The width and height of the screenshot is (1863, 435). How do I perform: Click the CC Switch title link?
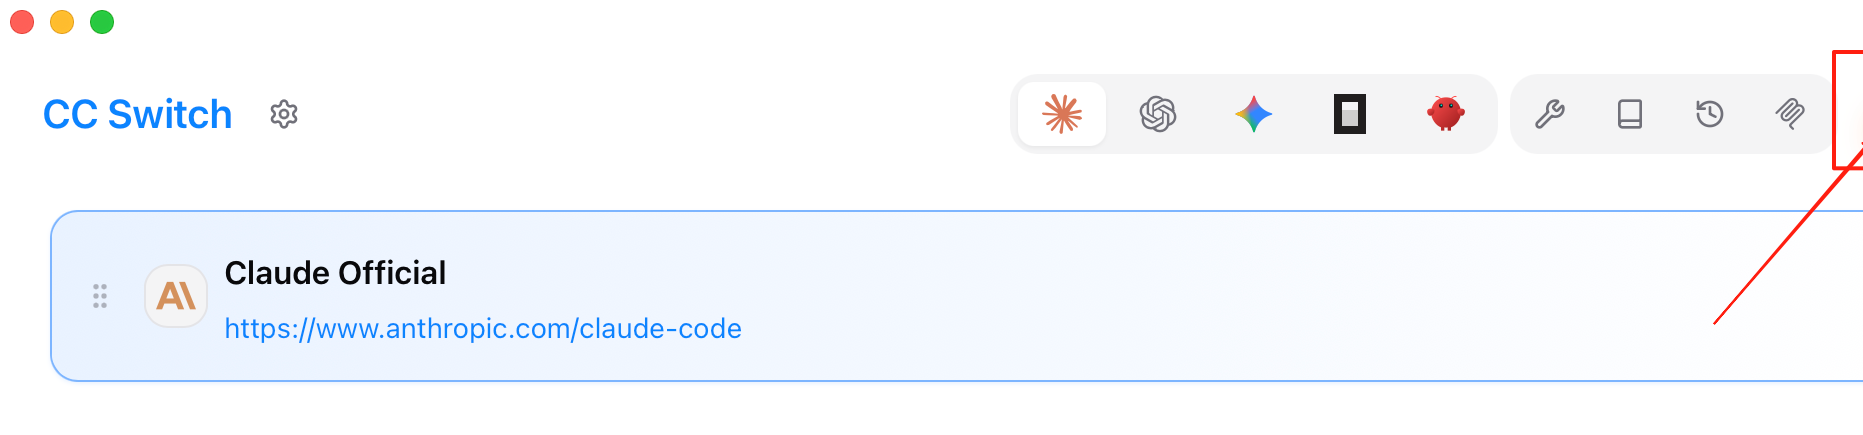coord(138,115)
